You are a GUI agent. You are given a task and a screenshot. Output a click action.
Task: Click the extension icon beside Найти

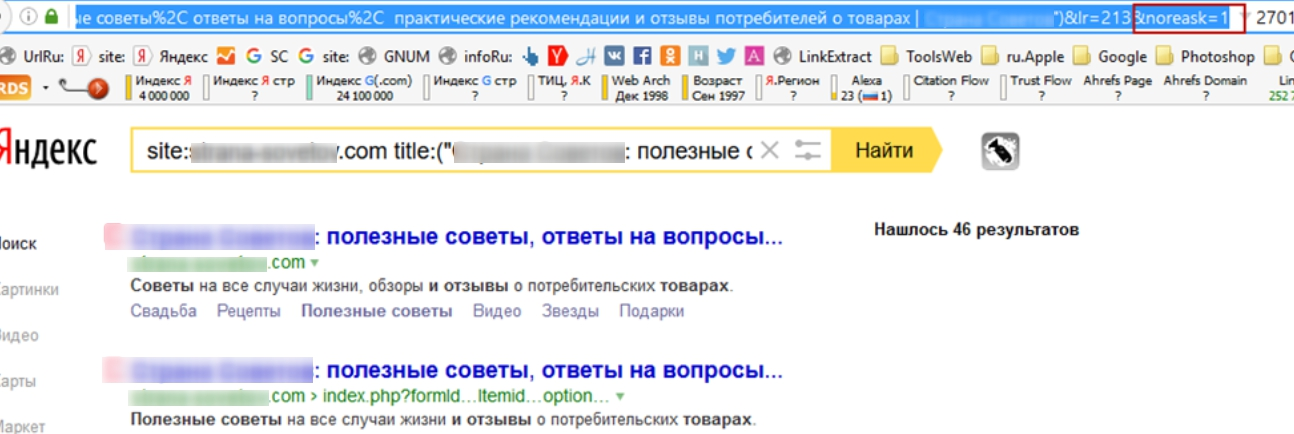1000,151
